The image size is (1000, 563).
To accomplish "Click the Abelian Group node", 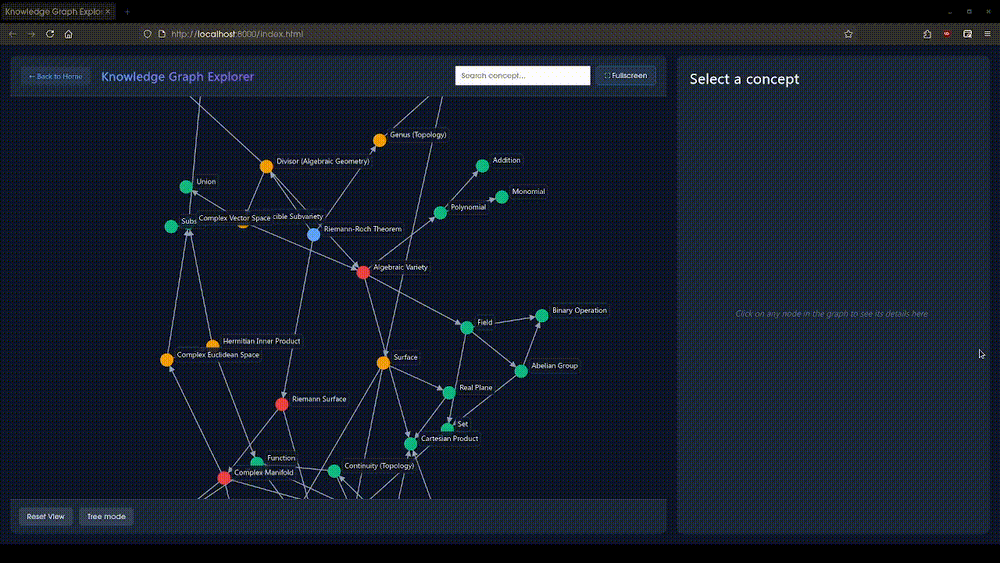I will click(x=520, y=371).
